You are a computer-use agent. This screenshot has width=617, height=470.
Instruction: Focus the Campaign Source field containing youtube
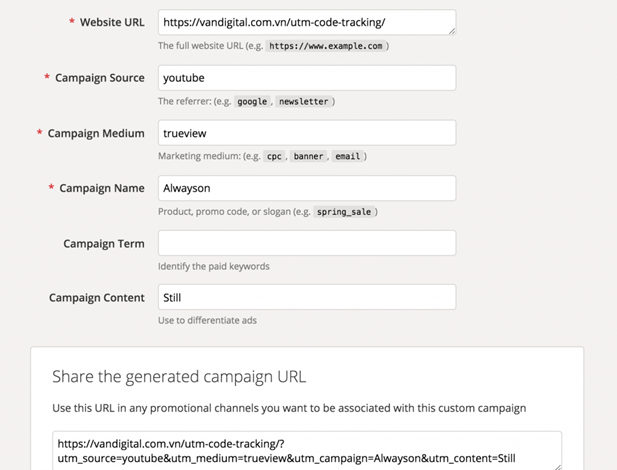coord(306,78)
